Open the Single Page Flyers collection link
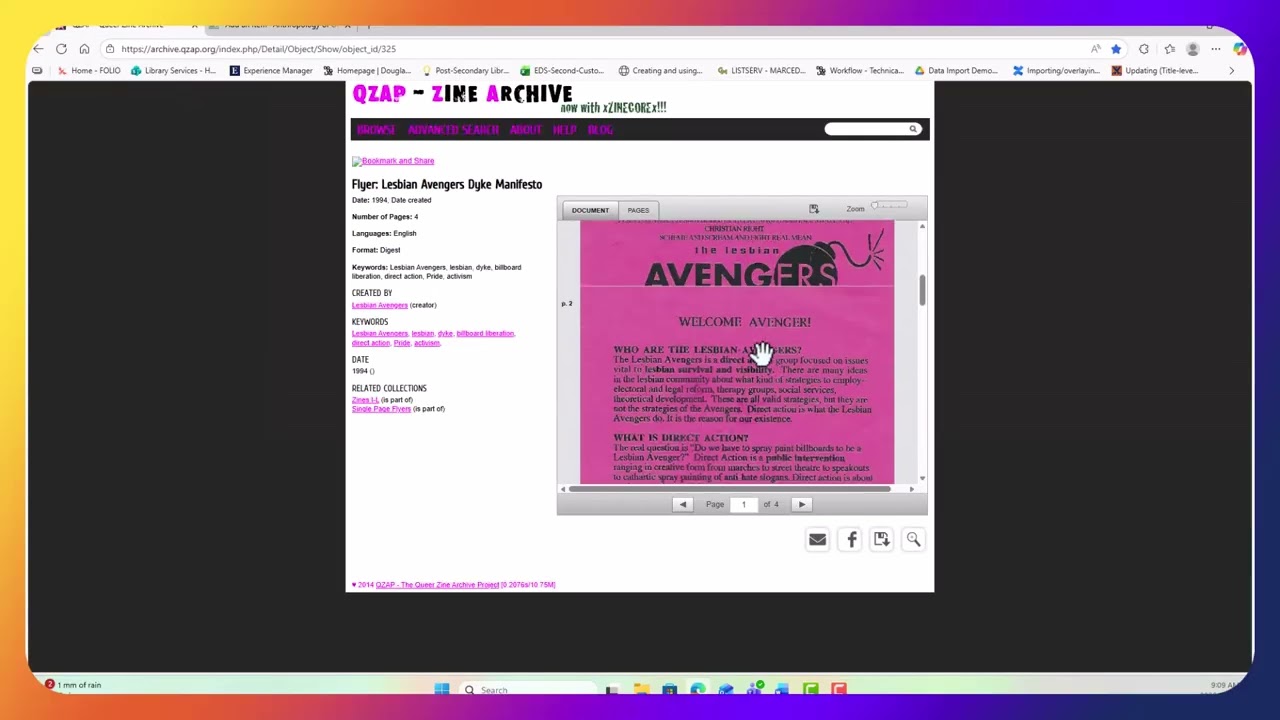The width and height of the screenshot is (1280, 720). tap(381, 409)
